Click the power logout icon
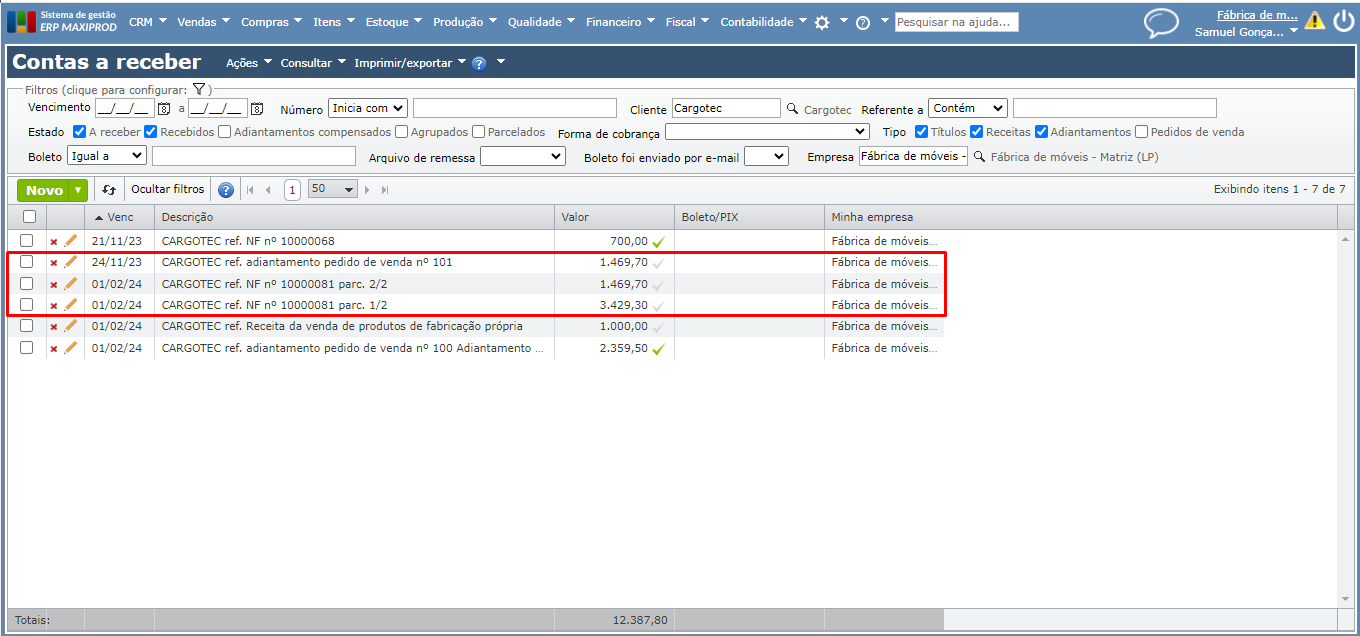This screenshot has width=1360, height=636. coord(1343,20)
